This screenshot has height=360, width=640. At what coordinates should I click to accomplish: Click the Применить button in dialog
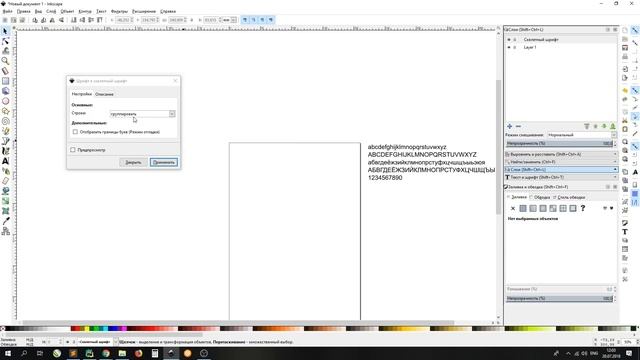point(164,162)
